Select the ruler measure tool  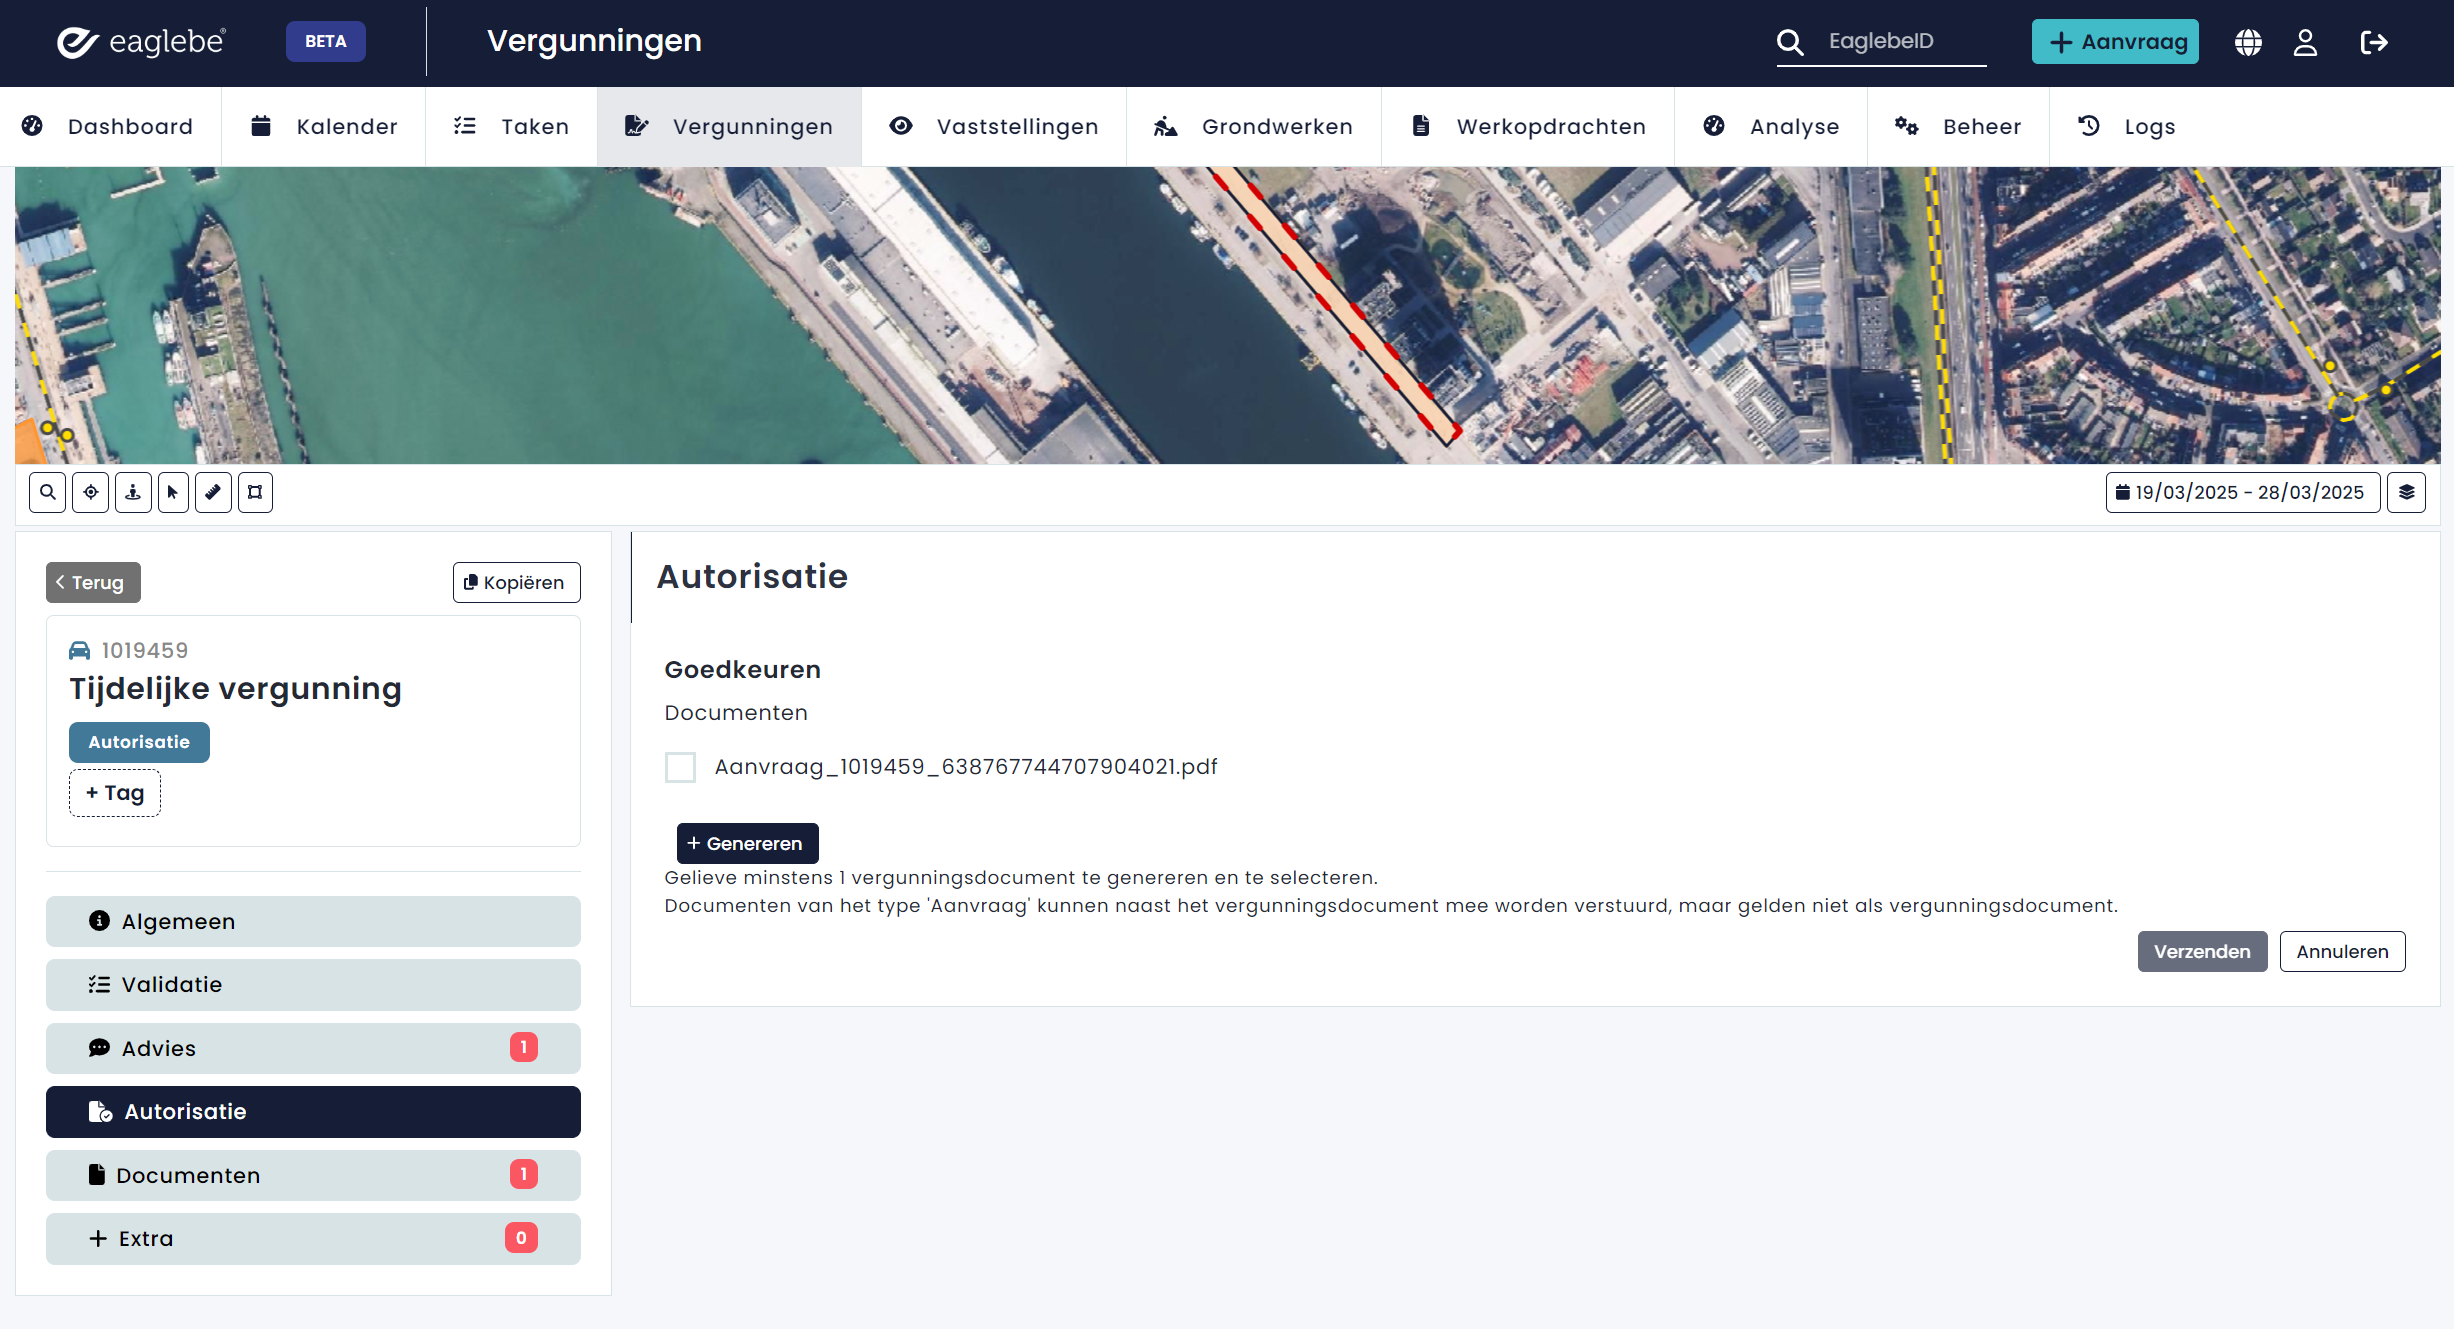(x=213, y=492)
